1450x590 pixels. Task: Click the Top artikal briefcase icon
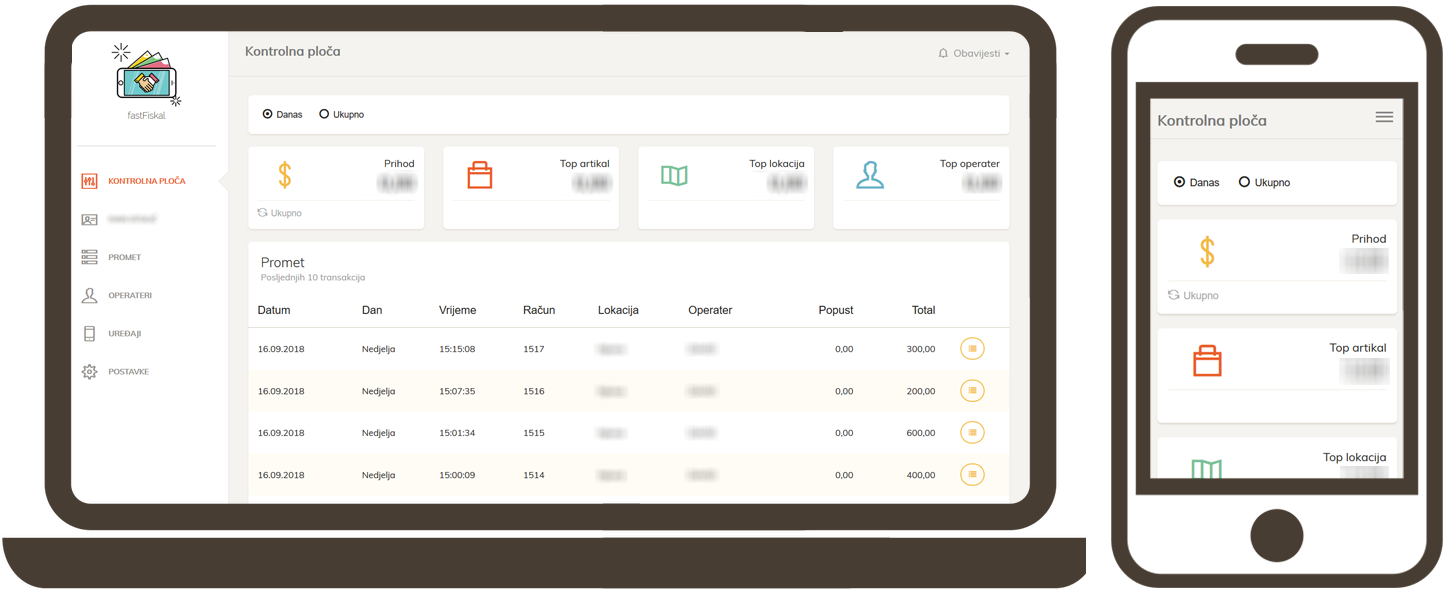[x=480, y=176]
